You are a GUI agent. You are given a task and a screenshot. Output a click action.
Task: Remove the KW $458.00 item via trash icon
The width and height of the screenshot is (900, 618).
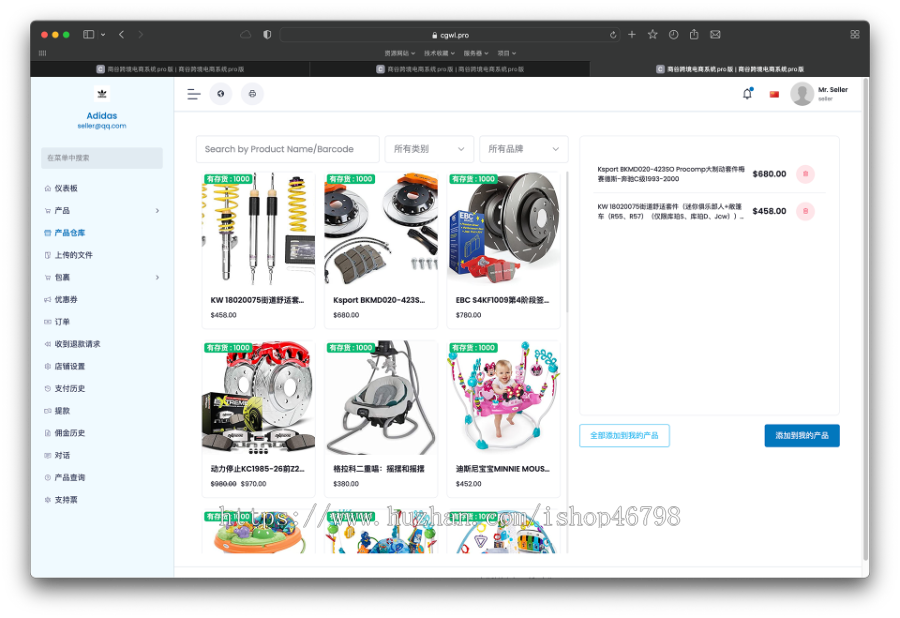[x=805, y=211]
